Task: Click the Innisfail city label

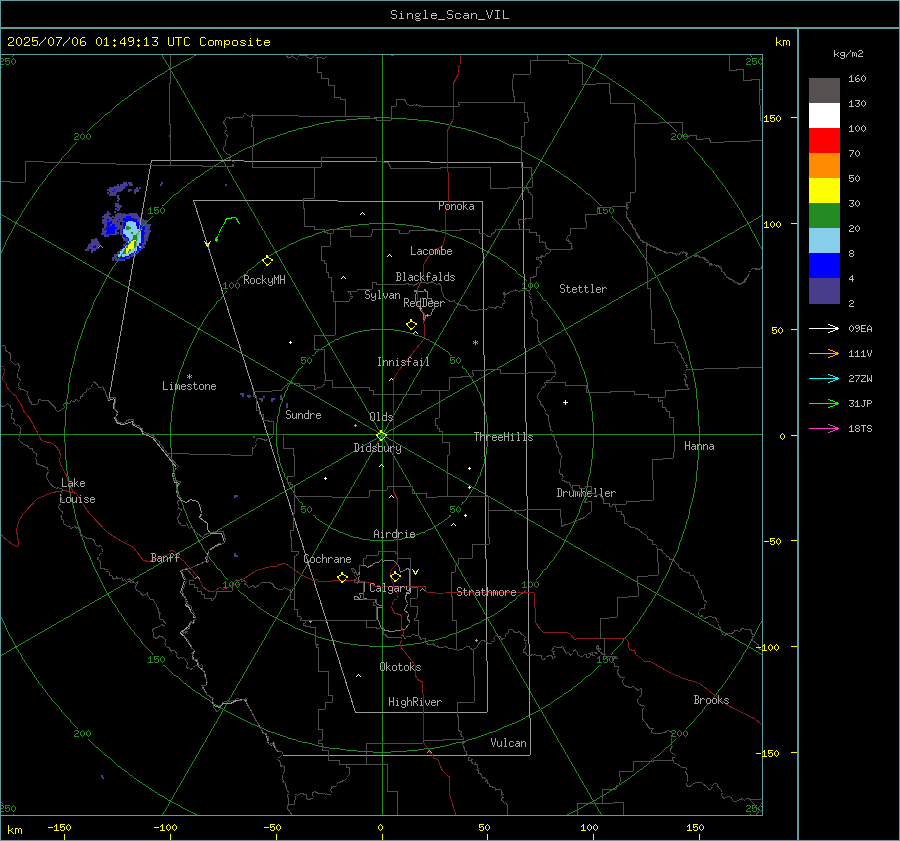Action: [x=403, y=362]
